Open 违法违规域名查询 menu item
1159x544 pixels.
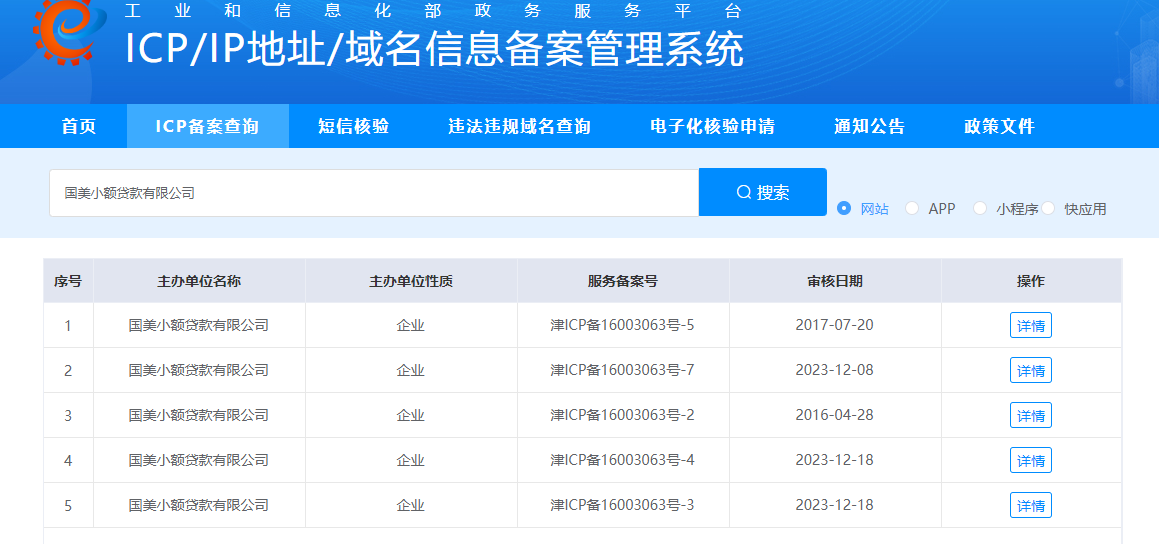point(520,126)
